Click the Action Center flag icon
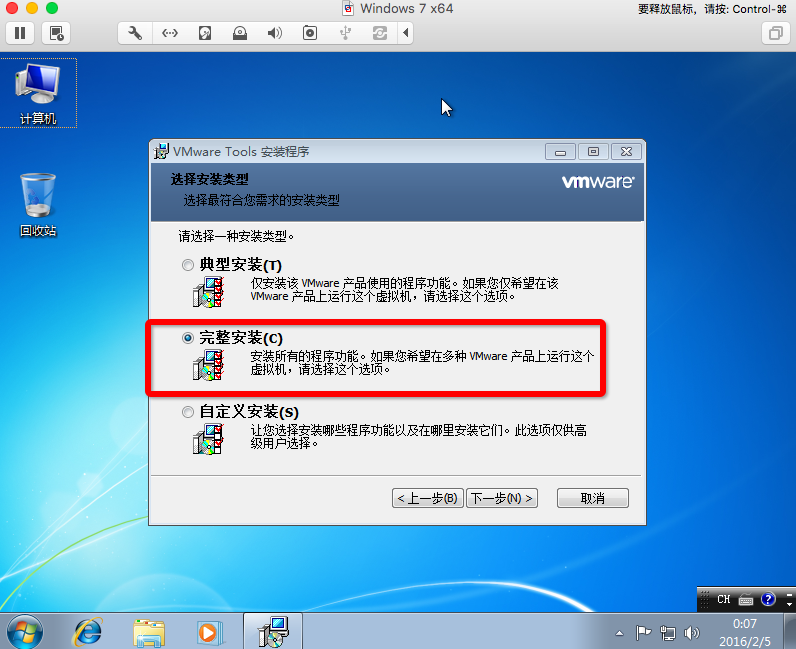The width and height of the screenshot is (796, 649). pyautogui.click(x=644, y=633)
